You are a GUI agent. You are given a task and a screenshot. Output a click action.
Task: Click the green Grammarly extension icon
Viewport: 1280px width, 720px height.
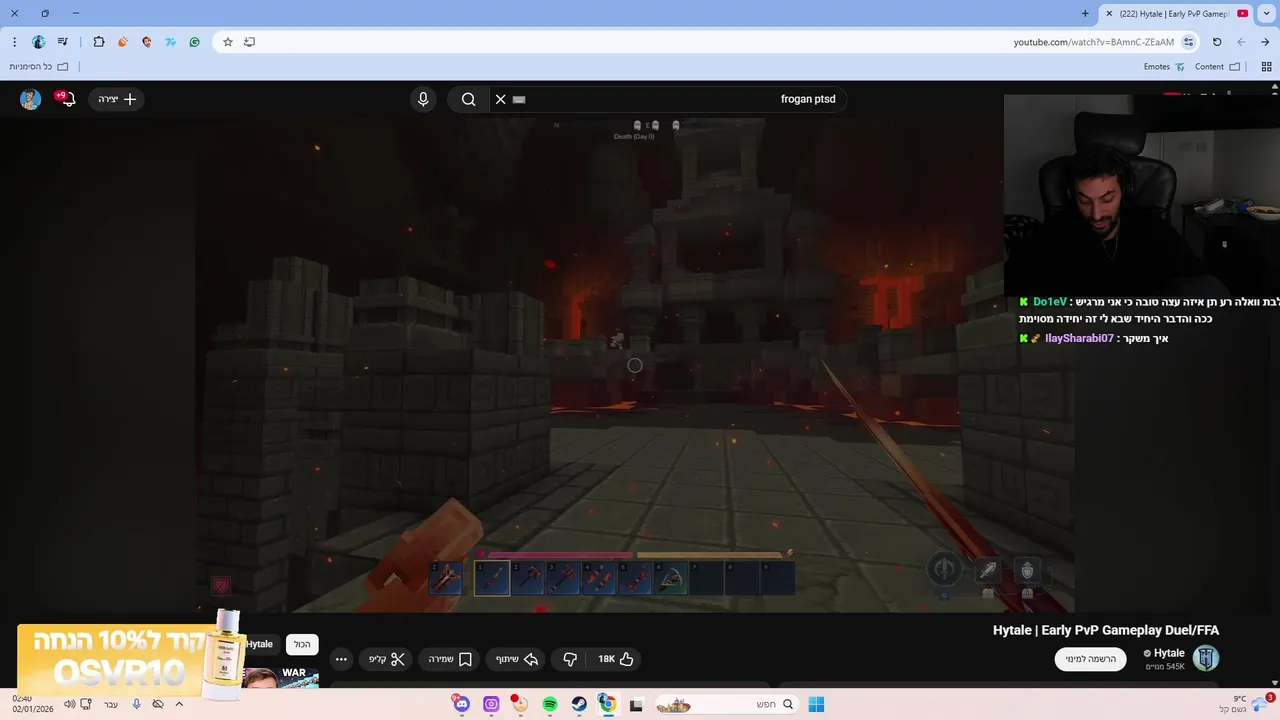pos(195,42)
